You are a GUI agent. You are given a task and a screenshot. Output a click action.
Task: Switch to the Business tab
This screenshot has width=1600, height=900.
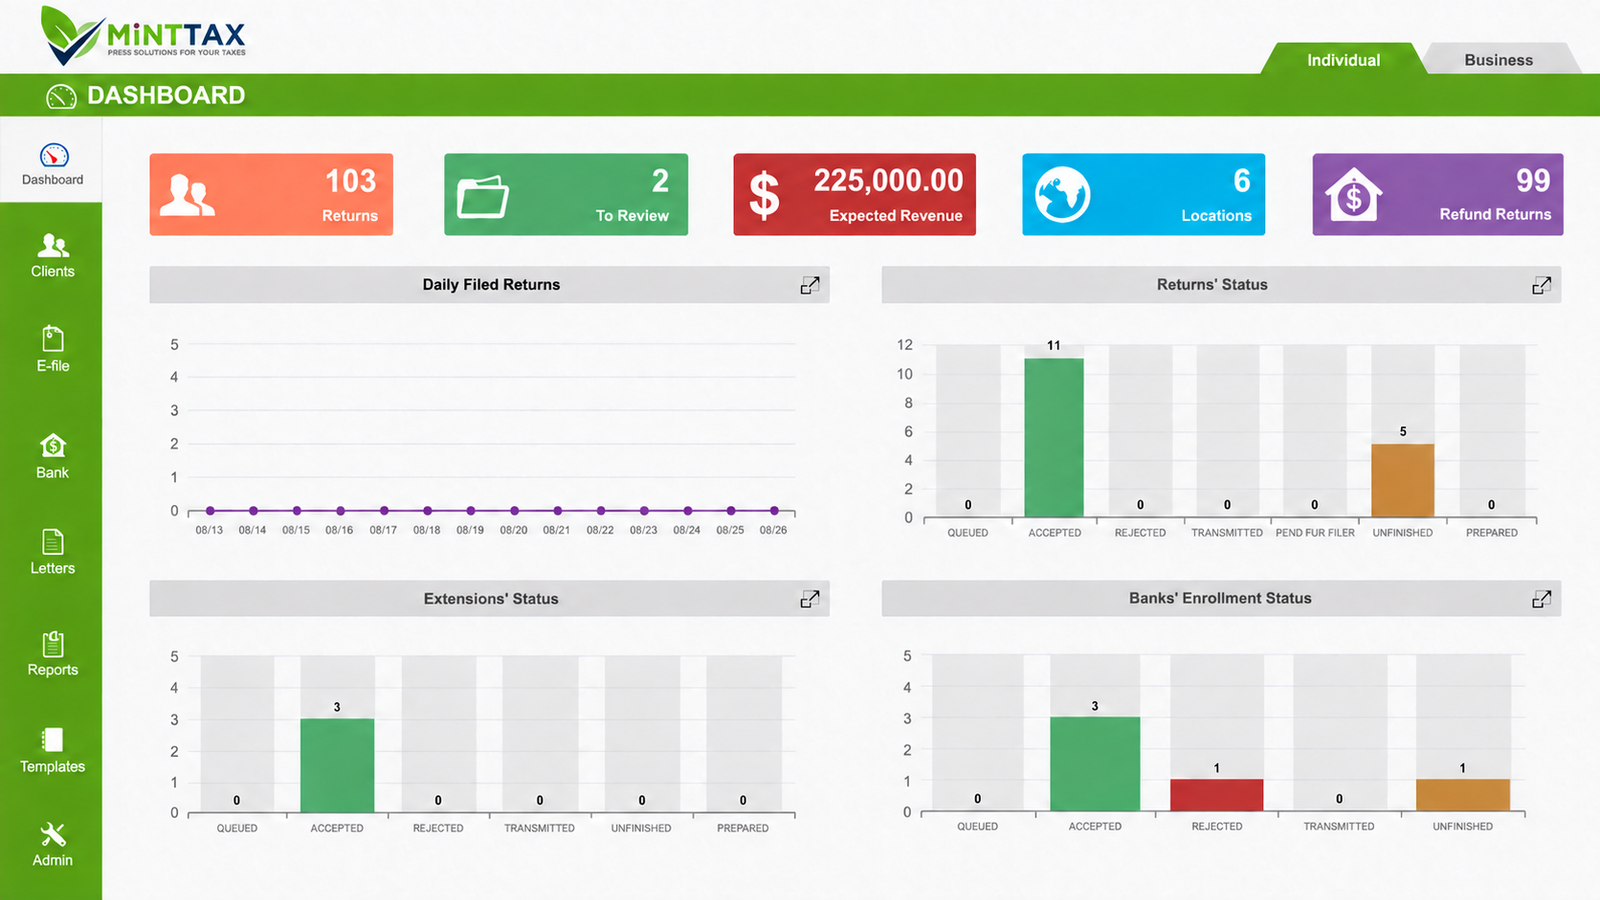tap(1498, 59)
